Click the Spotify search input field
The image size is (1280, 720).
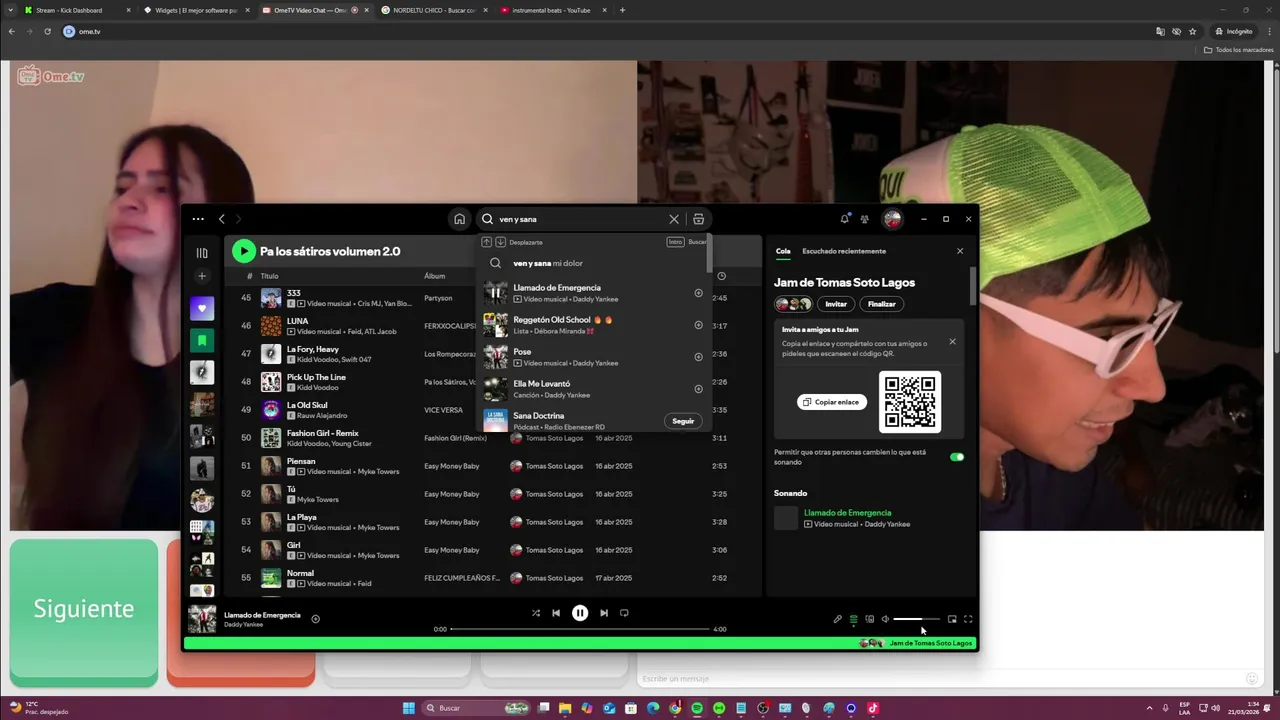[x=580, y=219]
